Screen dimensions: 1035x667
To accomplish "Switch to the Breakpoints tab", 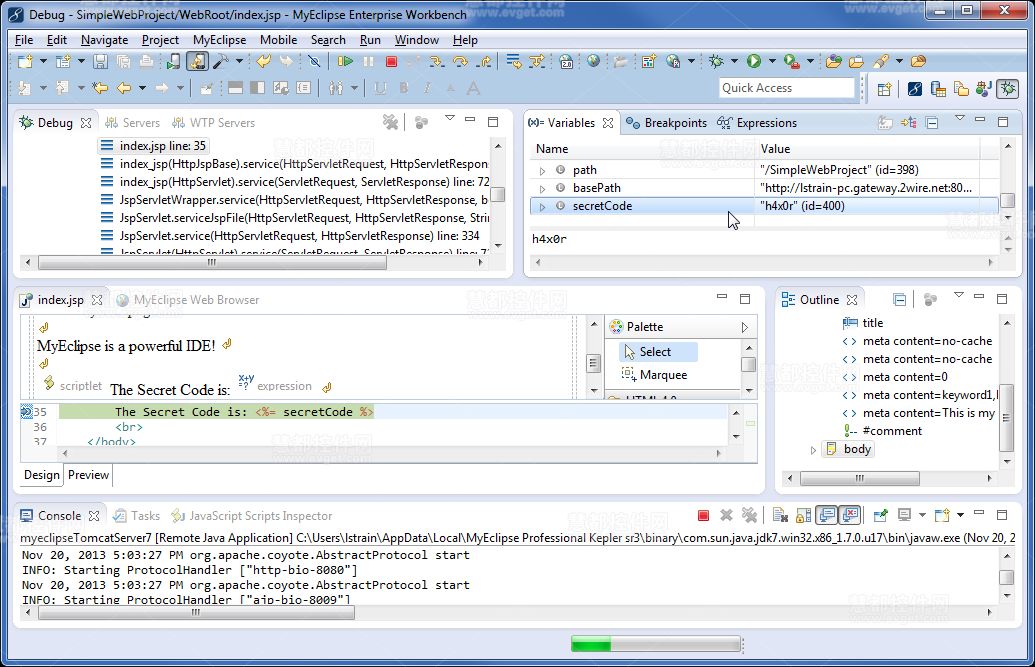I will tap(667, 123).
